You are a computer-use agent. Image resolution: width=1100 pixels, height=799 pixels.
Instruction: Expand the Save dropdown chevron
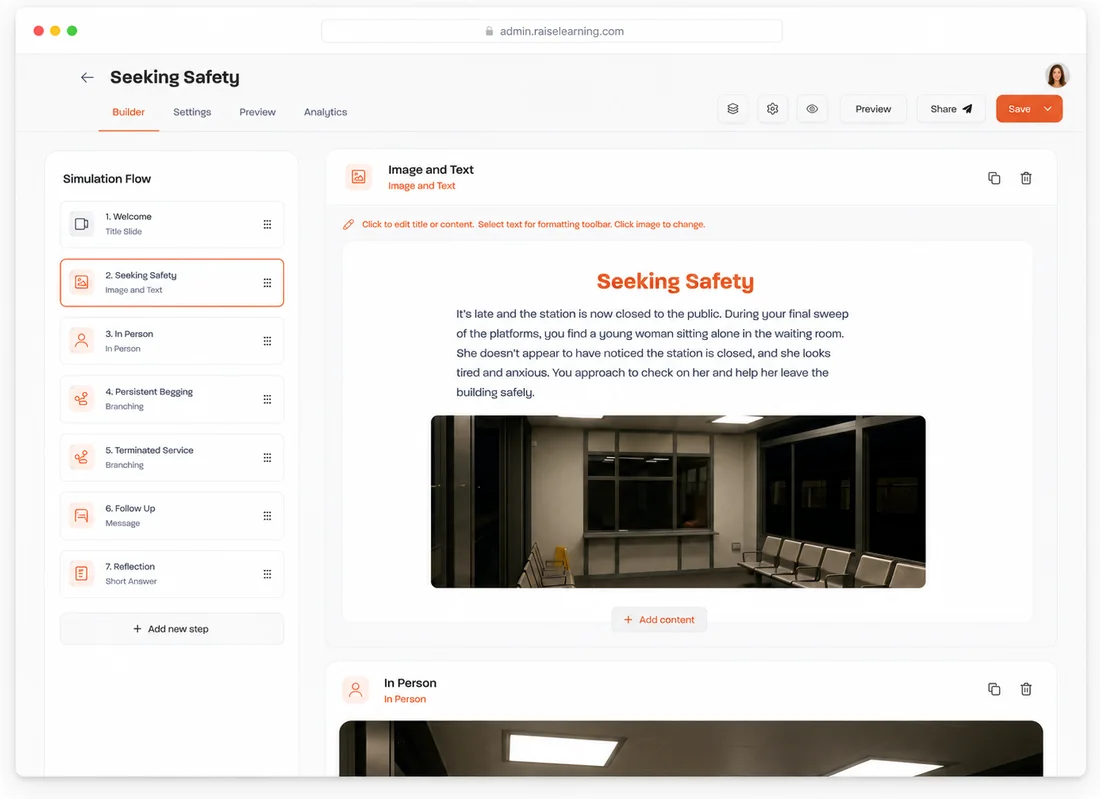click(x=1048, y=109)
